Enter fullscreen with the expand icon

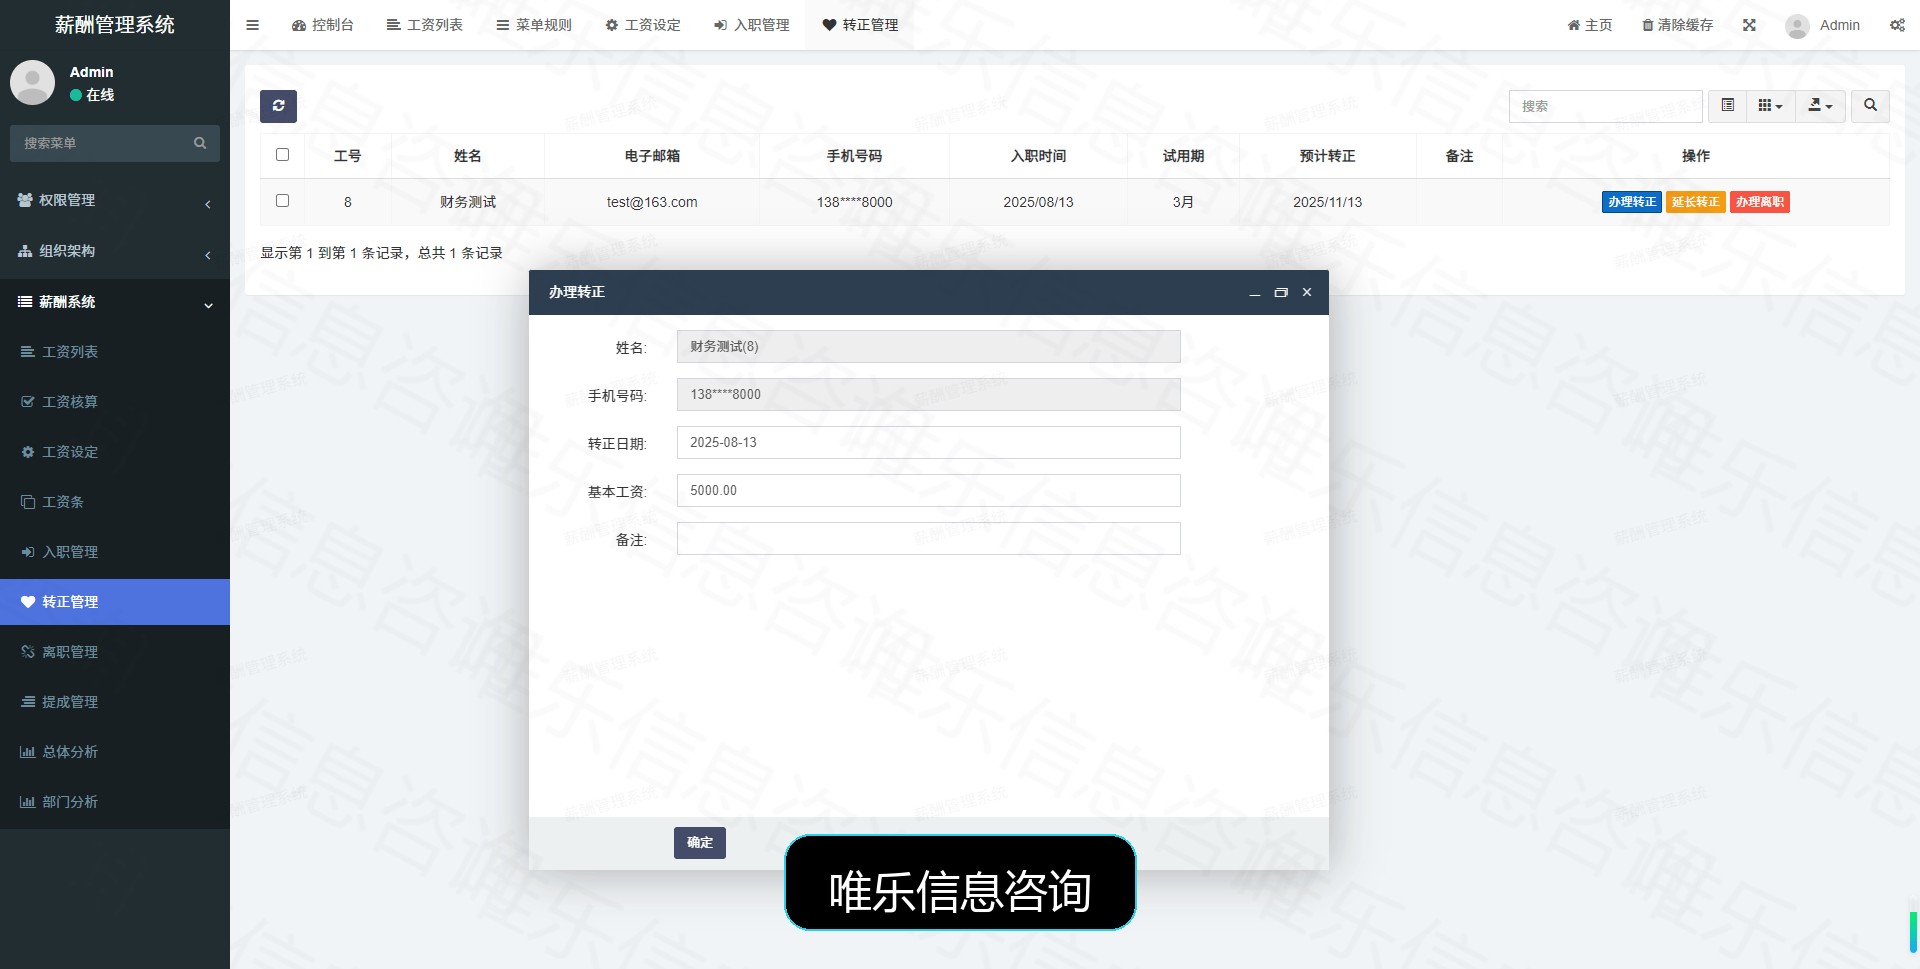pyautogui.click(x=1749, y=25)
